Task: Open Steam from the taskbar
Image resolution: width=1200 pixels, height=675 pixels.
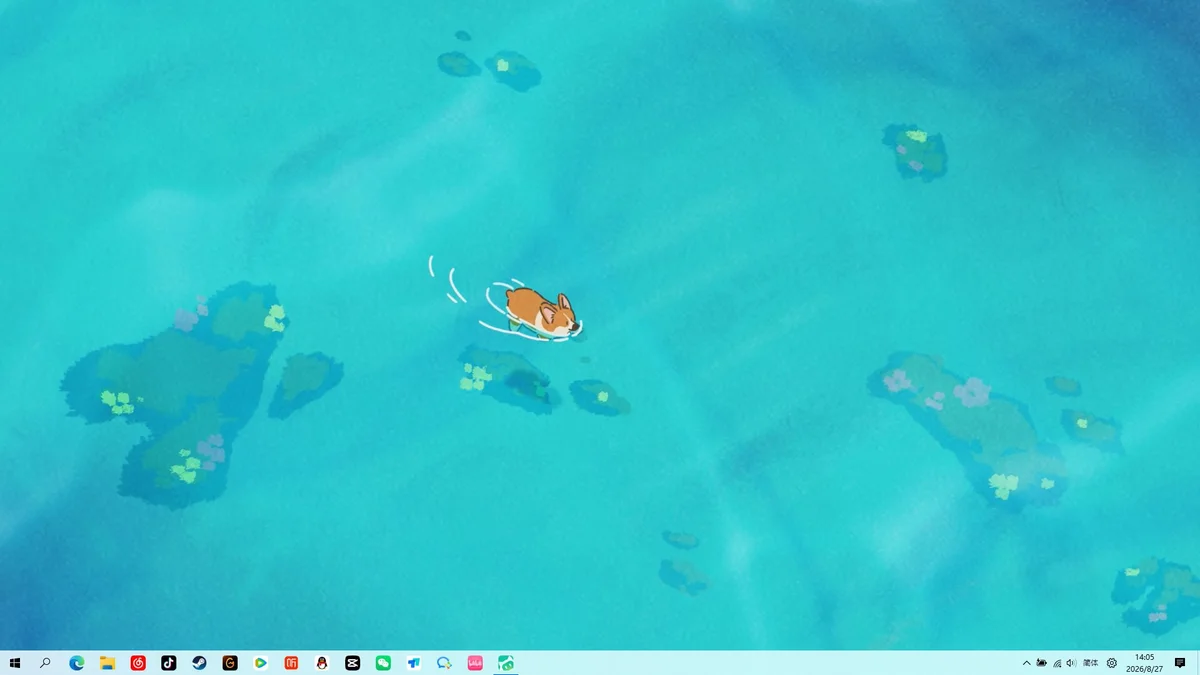Action: (199, 663)
